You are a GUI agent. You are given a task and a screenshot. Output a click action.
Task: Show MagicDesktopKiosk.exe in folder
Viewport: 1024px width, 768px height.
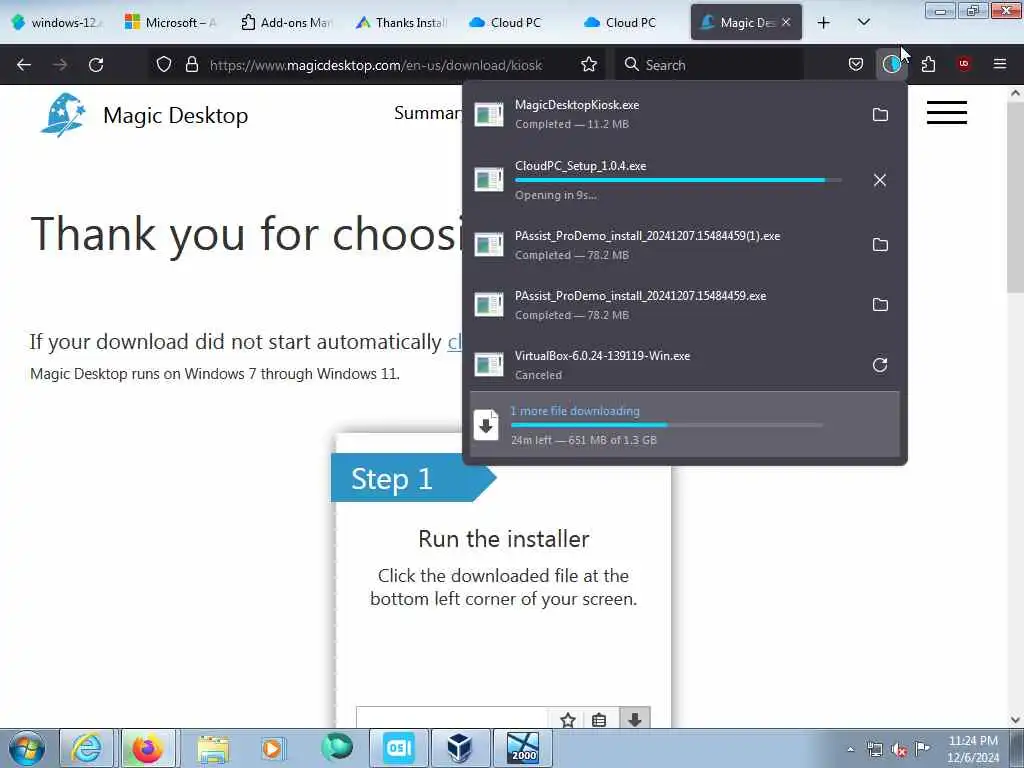(x=880, y=115)
